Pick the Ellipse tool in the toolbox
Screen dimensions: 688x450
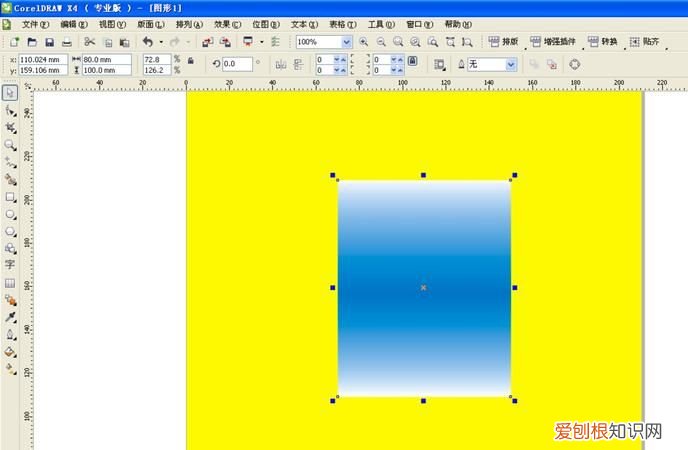pos(10,214)
